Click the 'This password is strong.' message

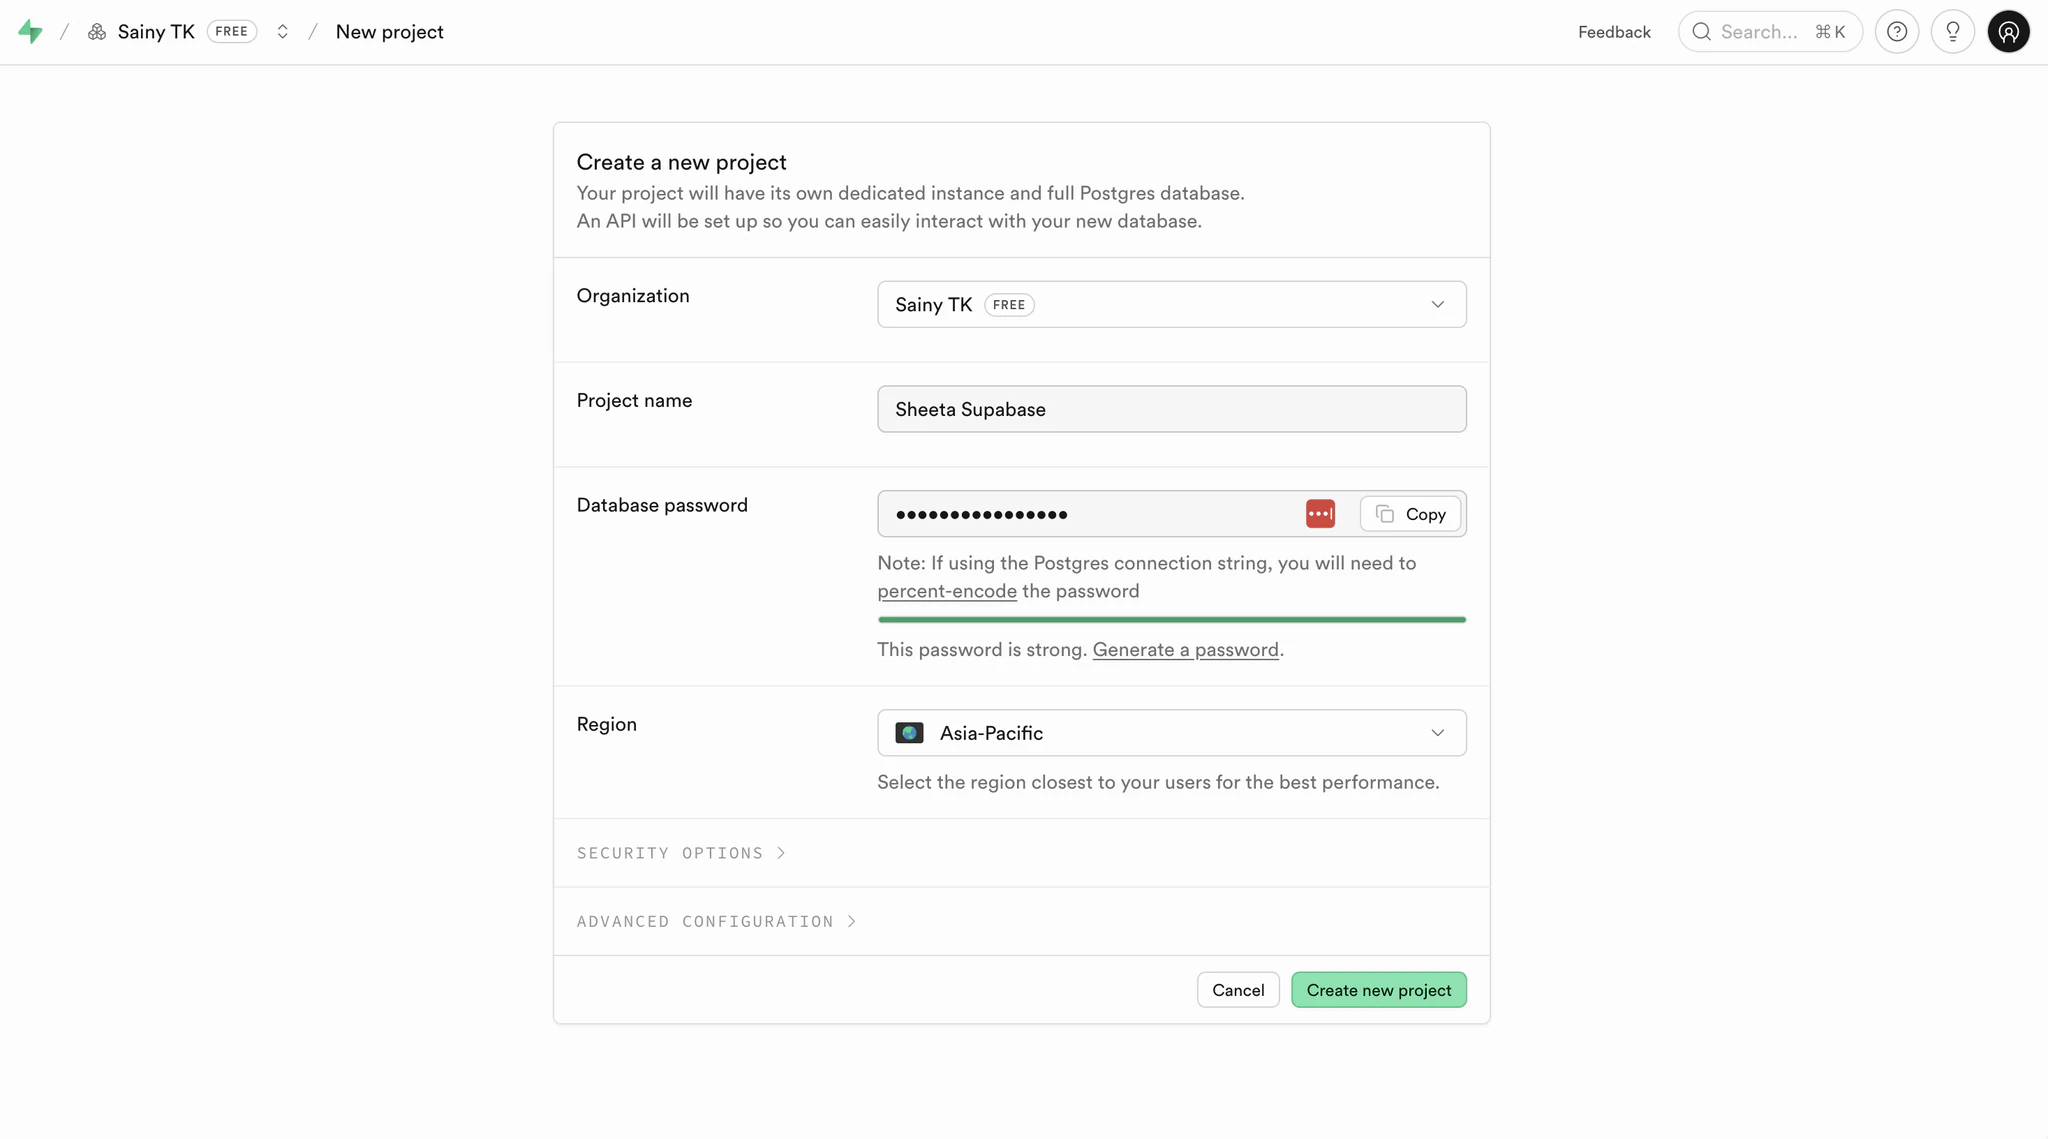pyautogui.click(x=982, y=650)
